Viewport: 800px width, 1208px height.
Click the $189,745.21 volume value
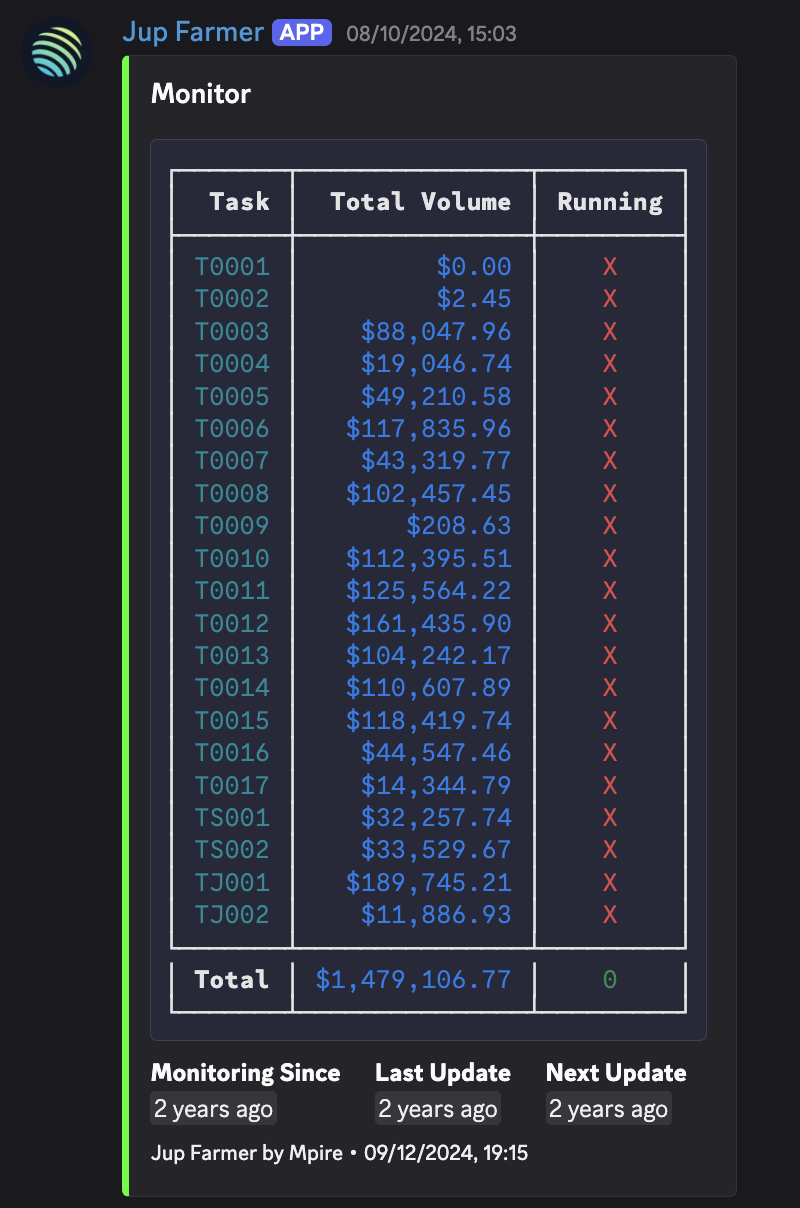click(x=429, y=882)
